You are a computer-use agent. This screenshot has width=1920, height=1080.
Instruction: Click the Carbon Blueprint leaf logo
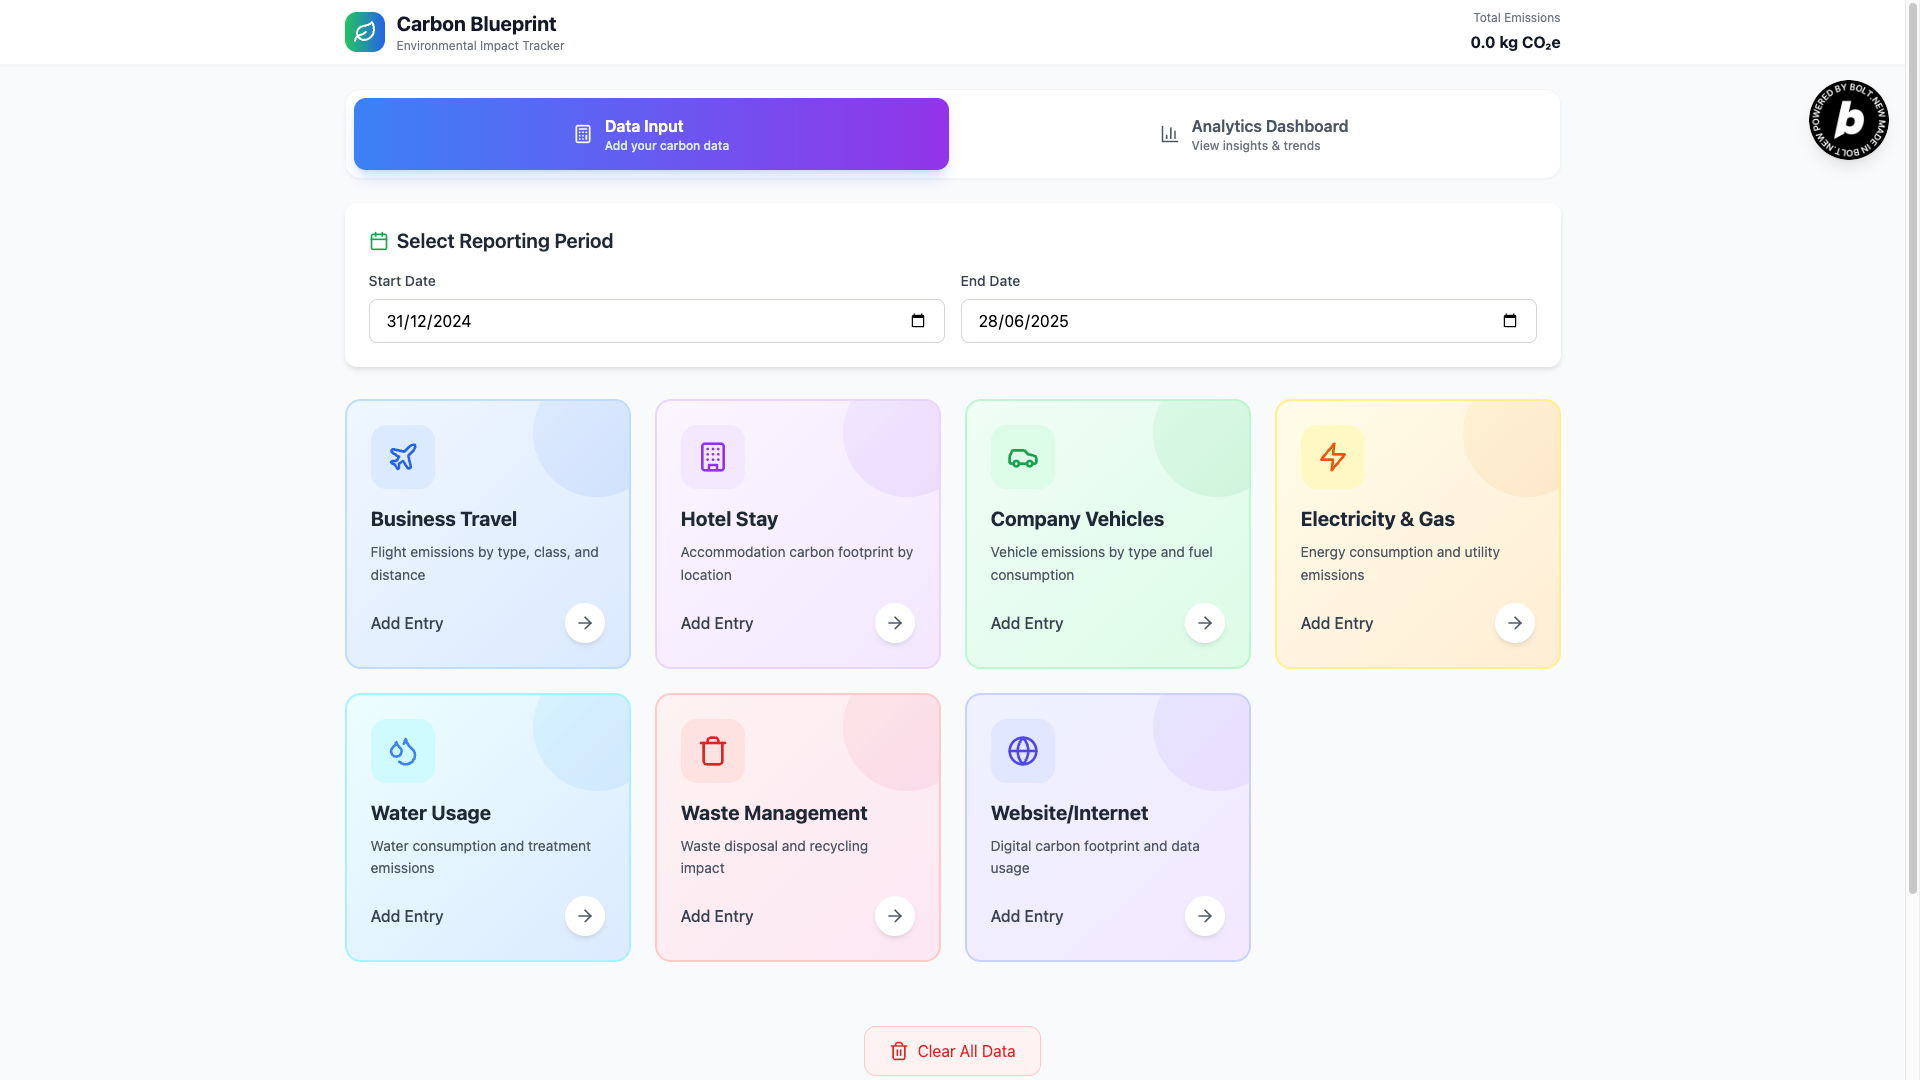364,32
